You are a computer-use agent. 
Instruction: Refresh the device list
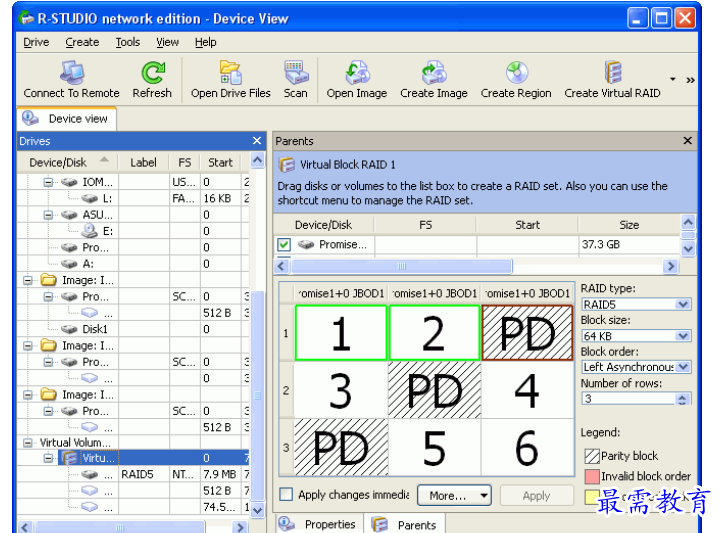click(x=152, y=72)
